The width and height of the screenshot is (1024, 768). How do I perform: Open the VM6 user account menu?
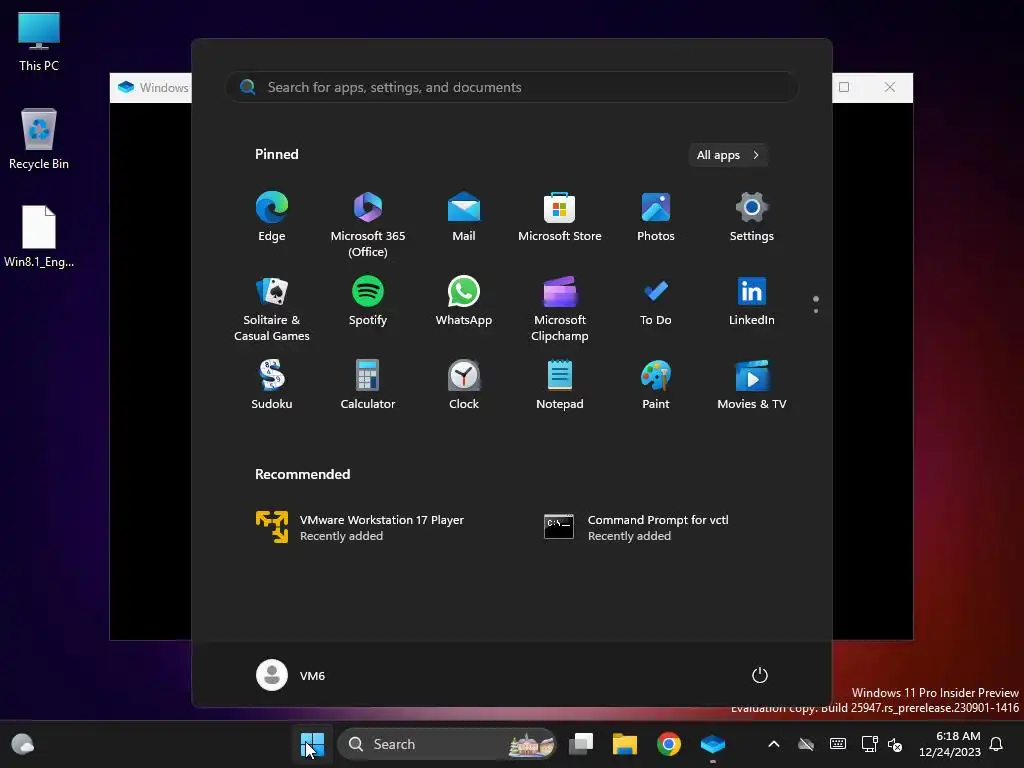coord(291,675)
